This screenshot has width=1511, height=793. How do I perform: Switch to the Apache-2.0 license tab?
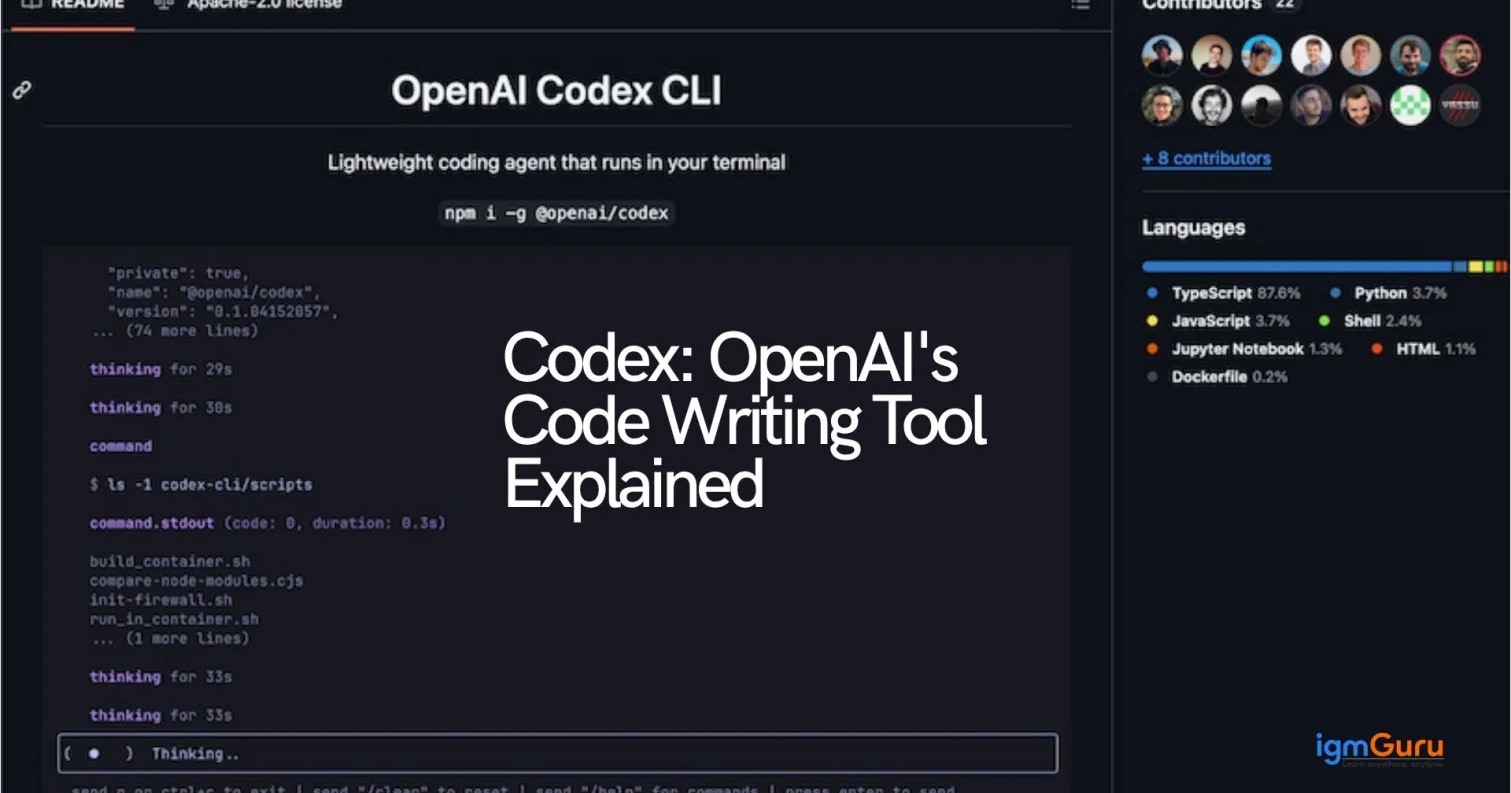pos(249,5)
